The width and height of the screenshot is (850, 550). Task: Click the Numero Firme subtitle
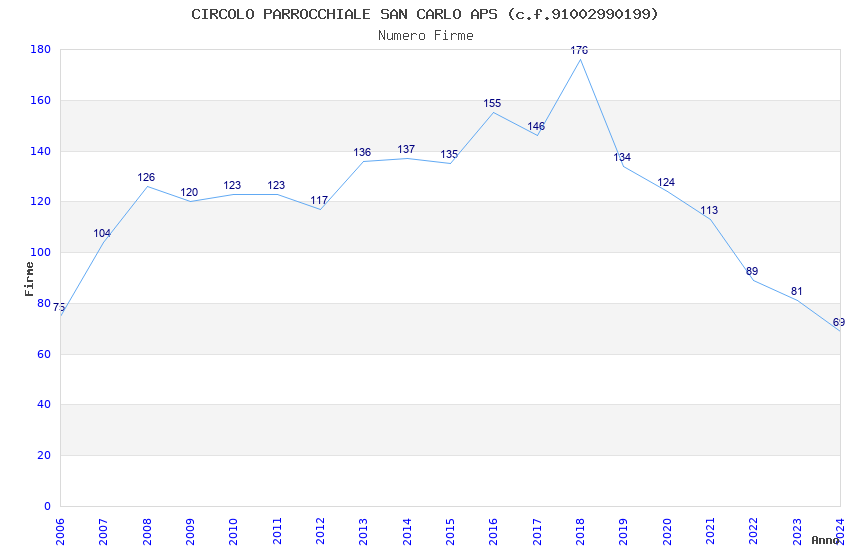click(426, 36)
